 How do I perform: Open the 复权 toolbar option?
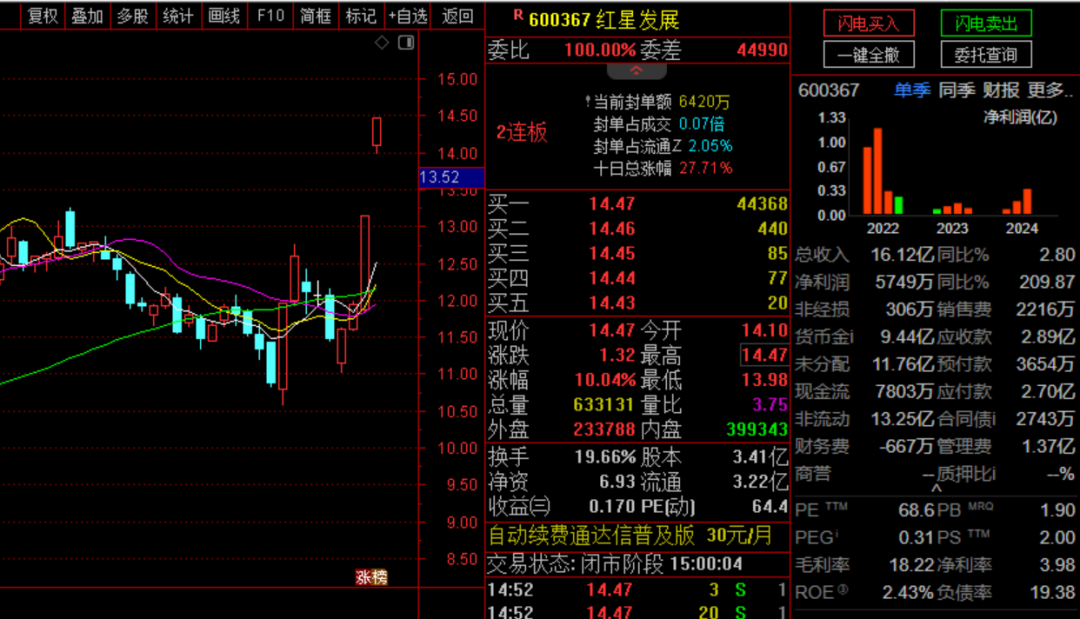(x=43, y=16)
